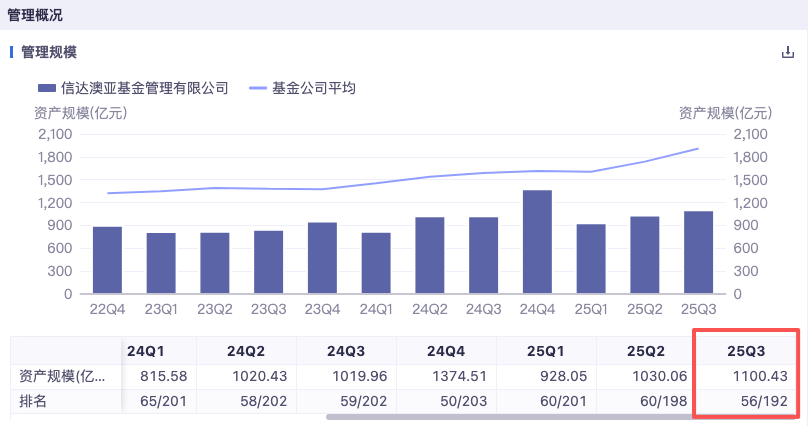The width and height of the screenshot is (808, 426).
Task: Click the 排名 row label
Action: pos(35,400)
